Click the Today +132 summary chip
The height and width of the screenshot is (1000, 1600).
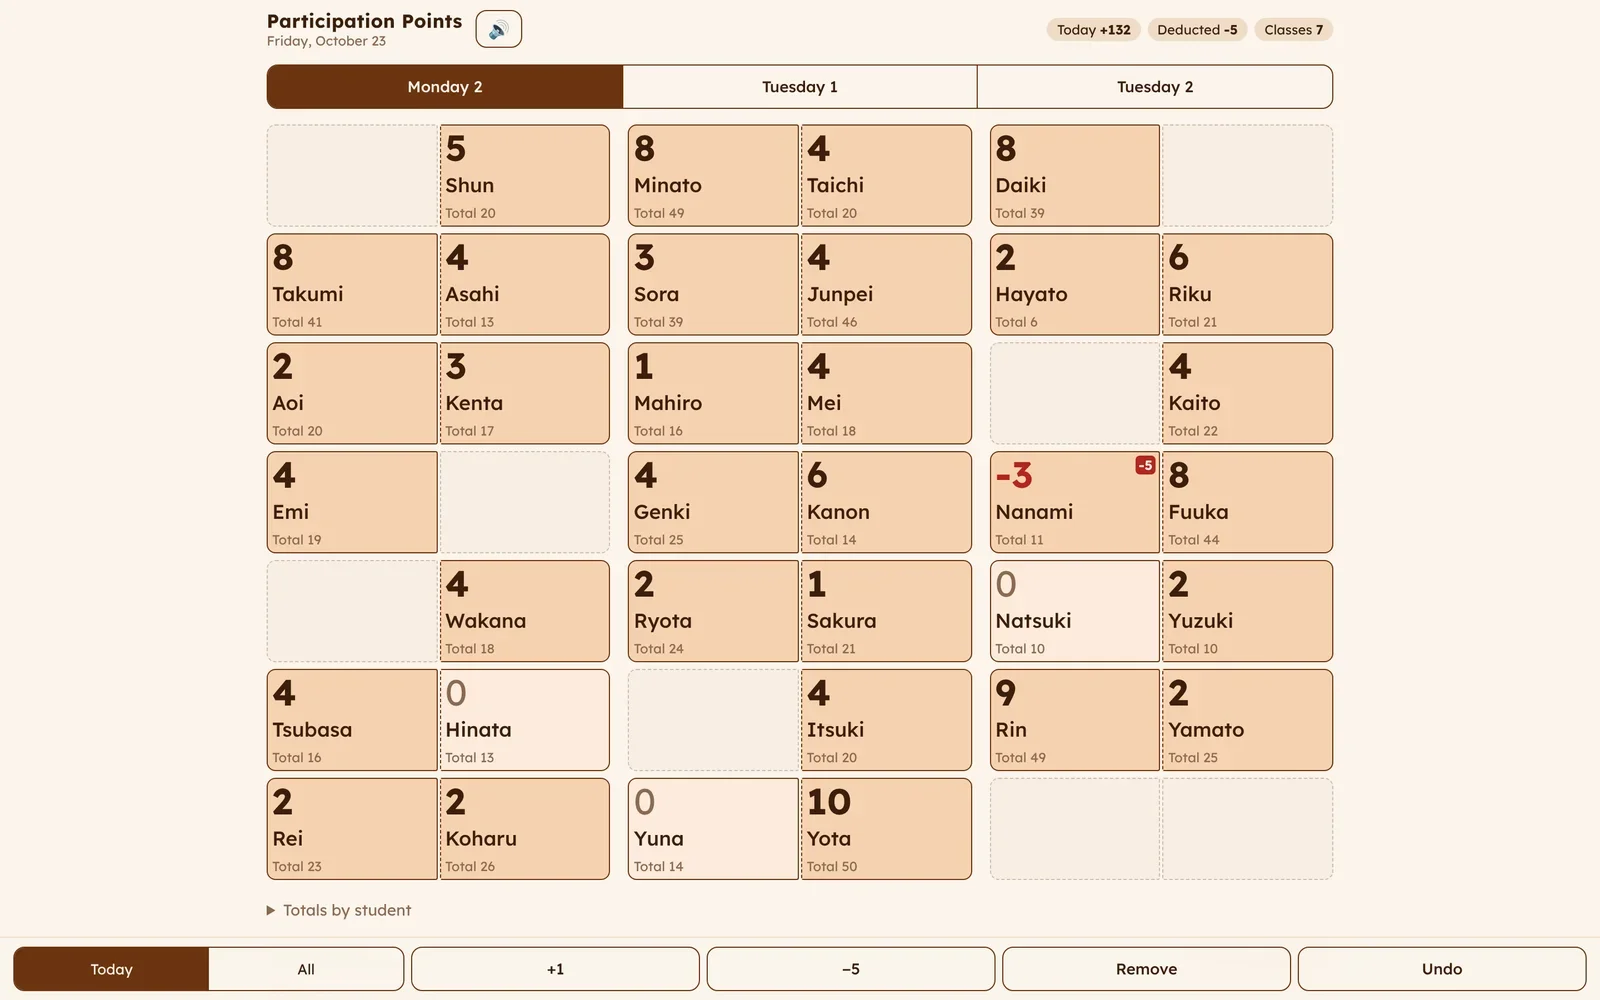pyautogui.click(x=1094, y=30)
